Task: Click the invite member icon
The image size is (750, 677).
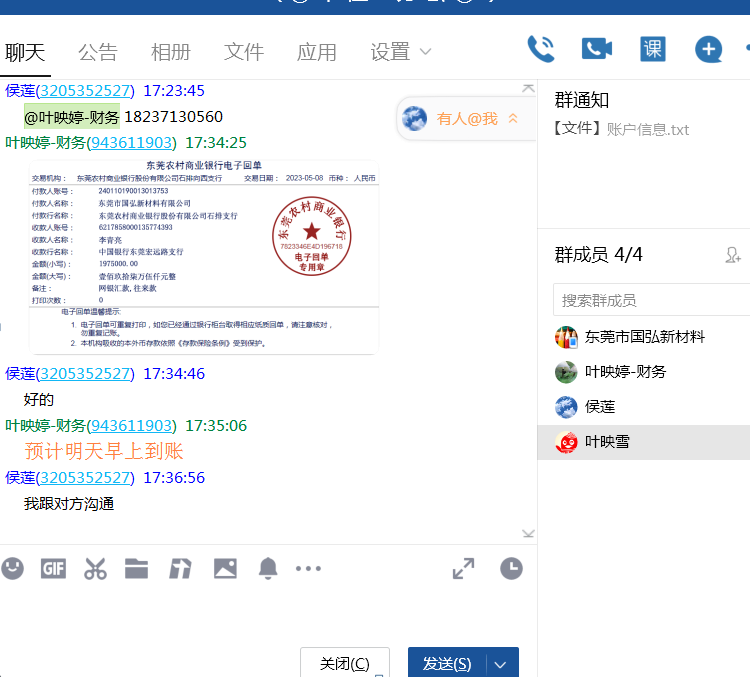Action: click(x=732, y=255)
